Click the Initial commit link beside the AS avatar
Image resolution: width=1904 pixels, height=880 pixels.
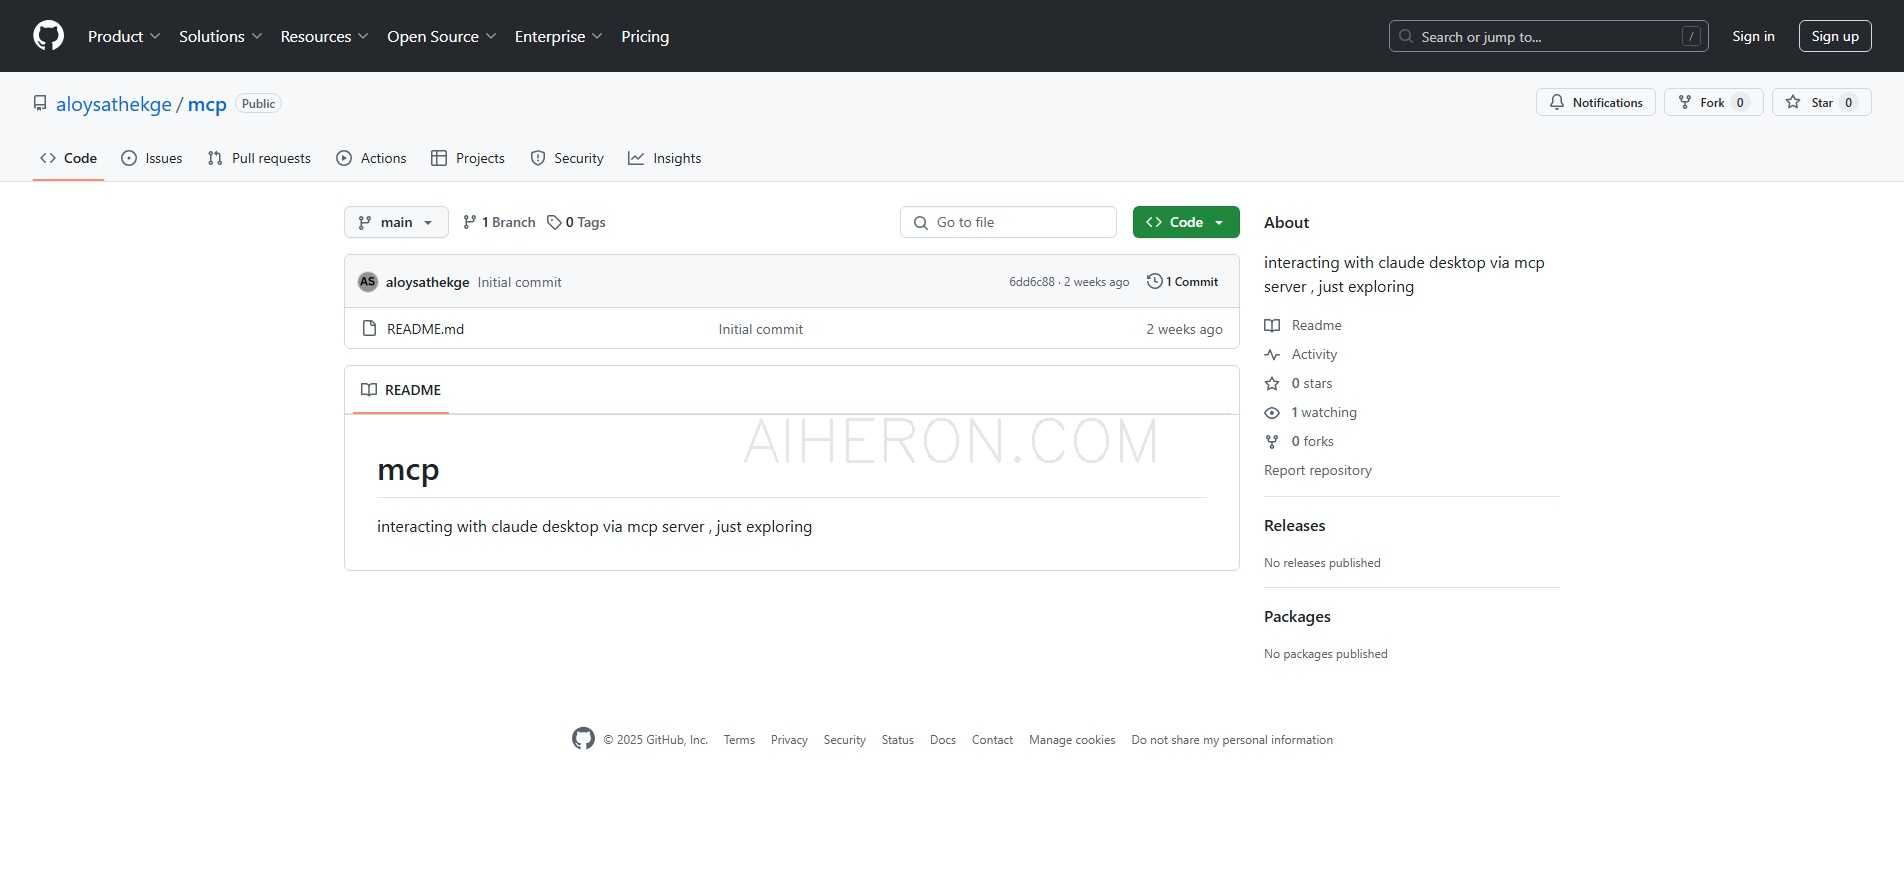tap(519, 282)
